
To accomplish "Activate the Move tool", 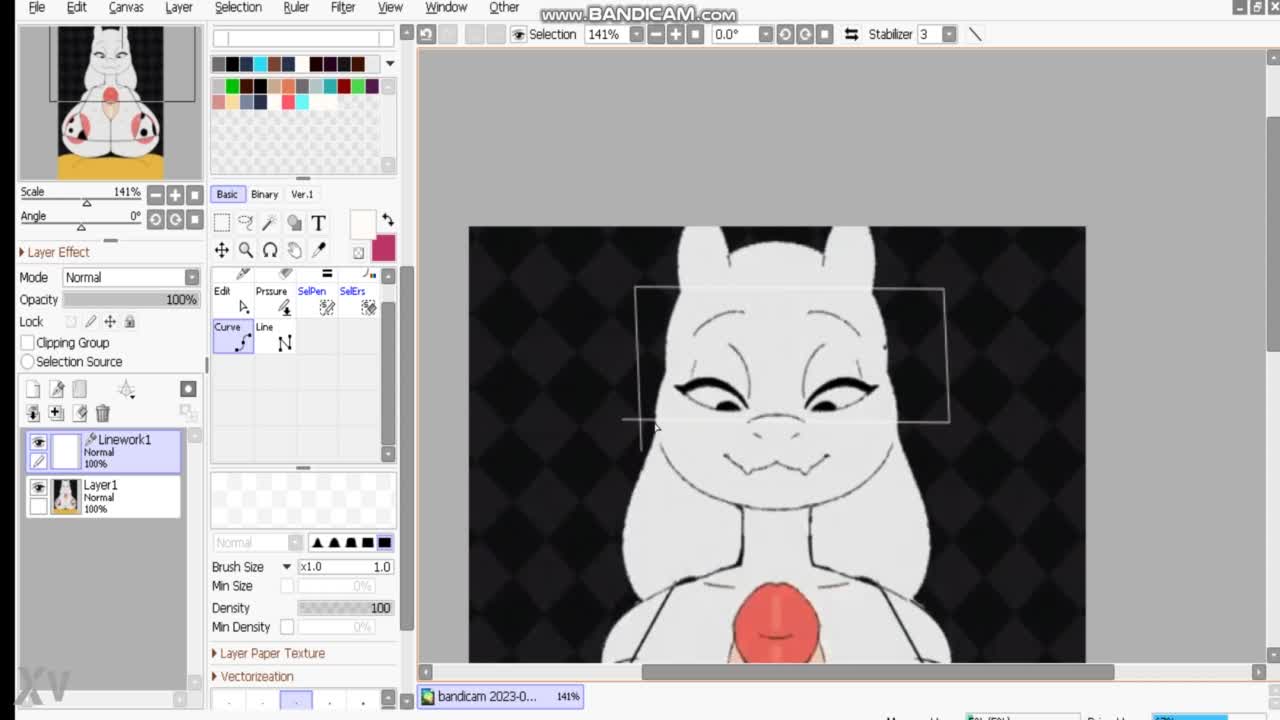I will (x=222, y=250).
